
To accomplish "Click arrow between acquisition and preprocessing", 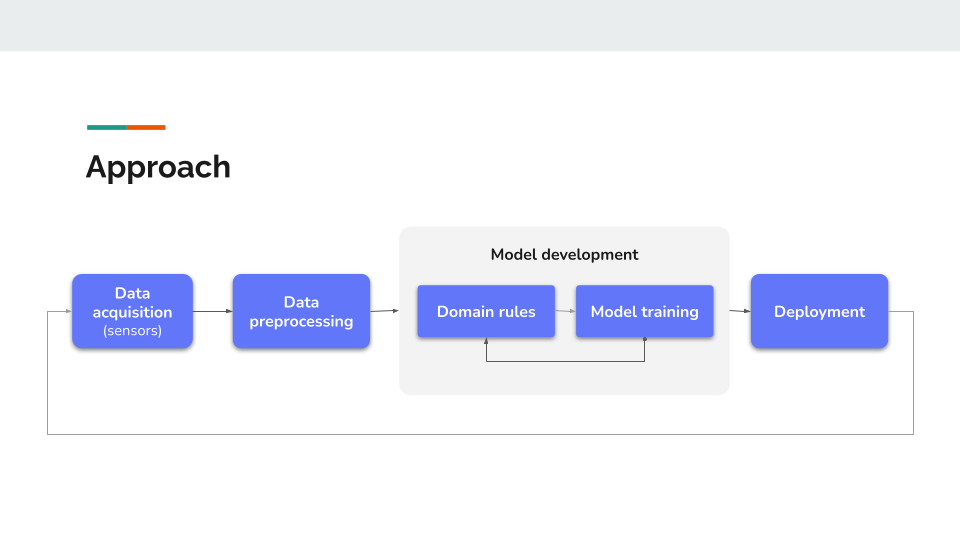I will tap(212, 311).
